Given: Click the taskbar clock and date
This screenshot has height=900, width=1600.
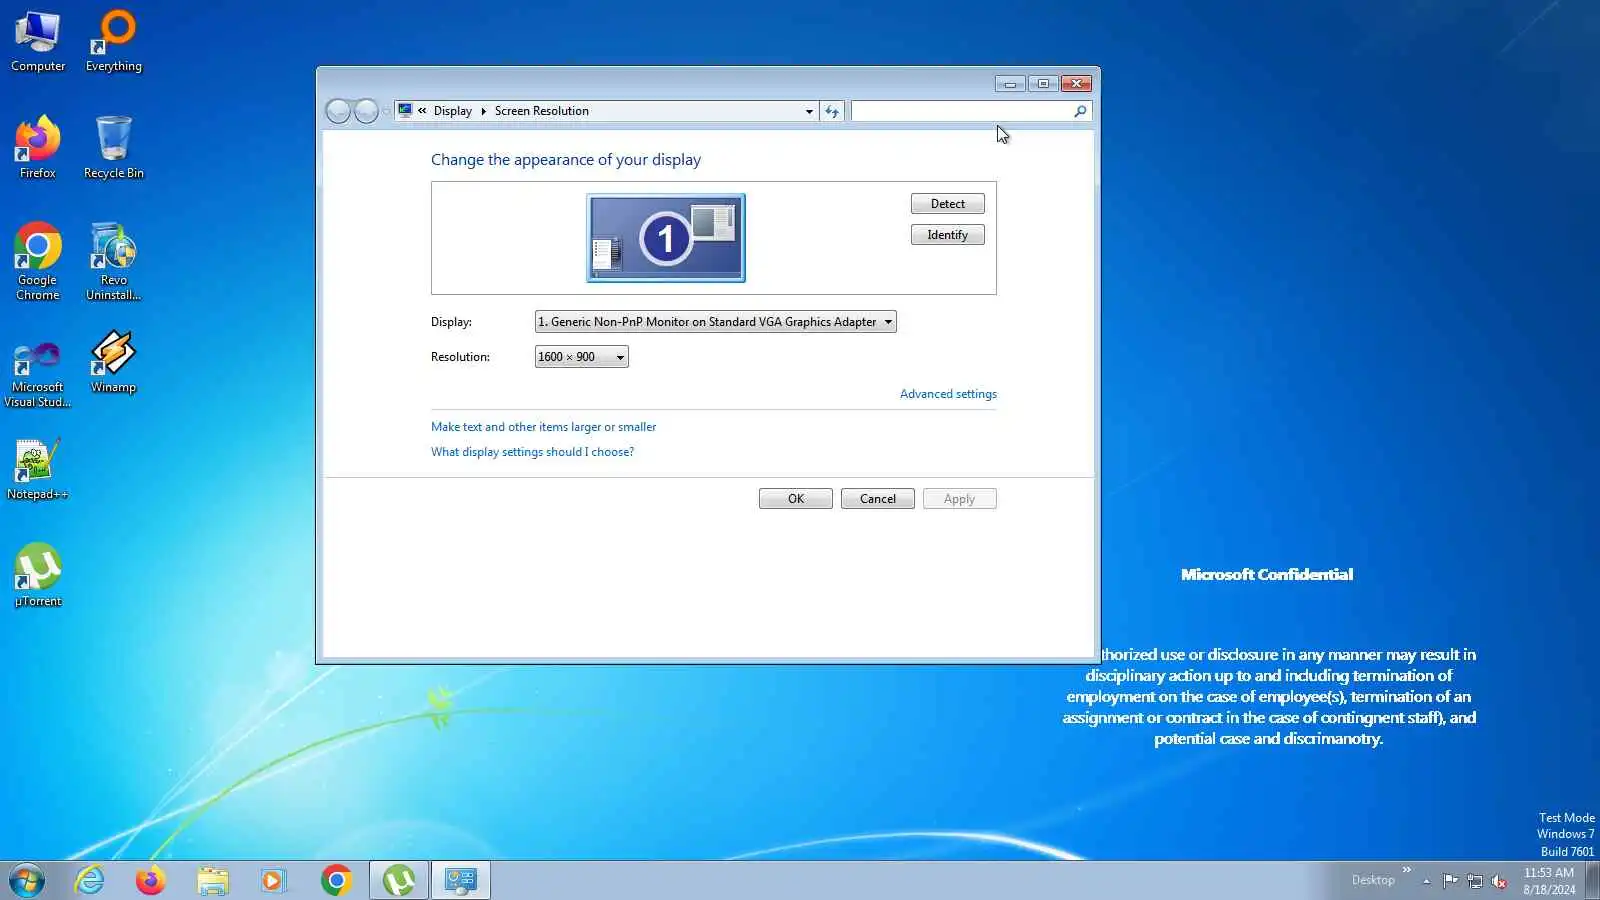Looking at the screenshot, I should [x=1549, y=881].
